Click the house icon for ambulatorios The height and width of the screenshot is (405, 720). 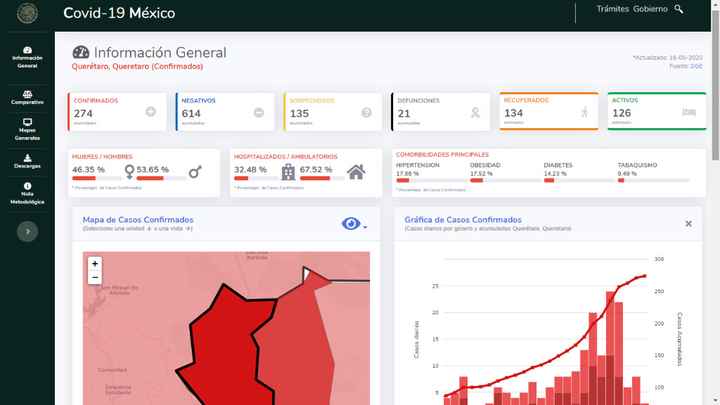pyautogui.click(x=356, y=171)
